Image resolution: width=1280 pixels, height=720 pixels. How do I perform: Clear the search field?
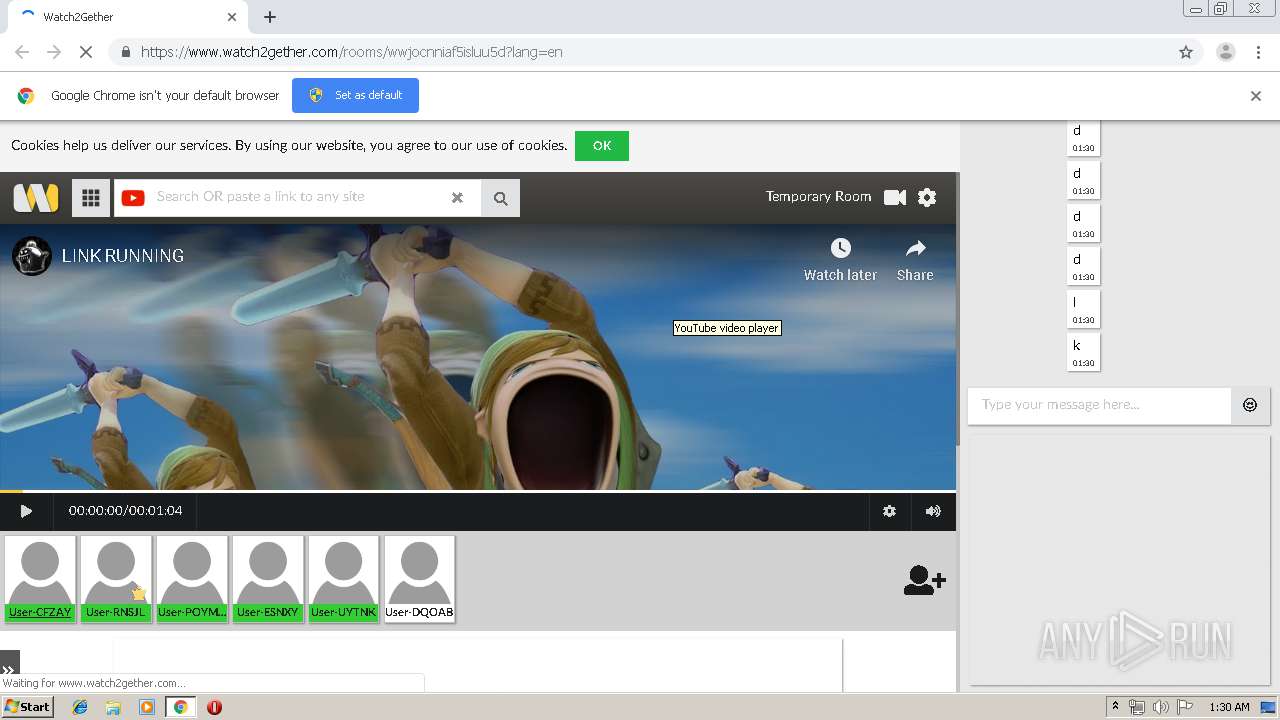[x=457, y=197]
